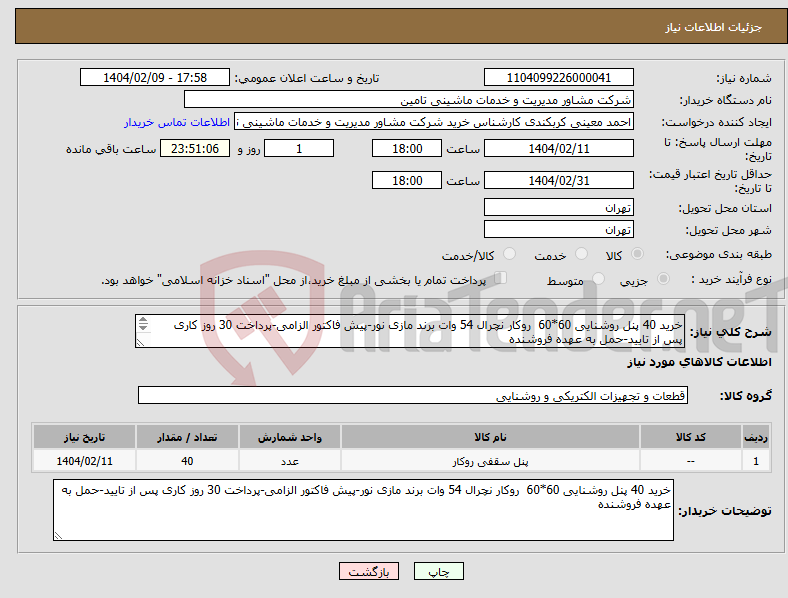788x598 pixels.
Task: Click the تعداد / مقدار column header
Action: [x=187, y=437]
